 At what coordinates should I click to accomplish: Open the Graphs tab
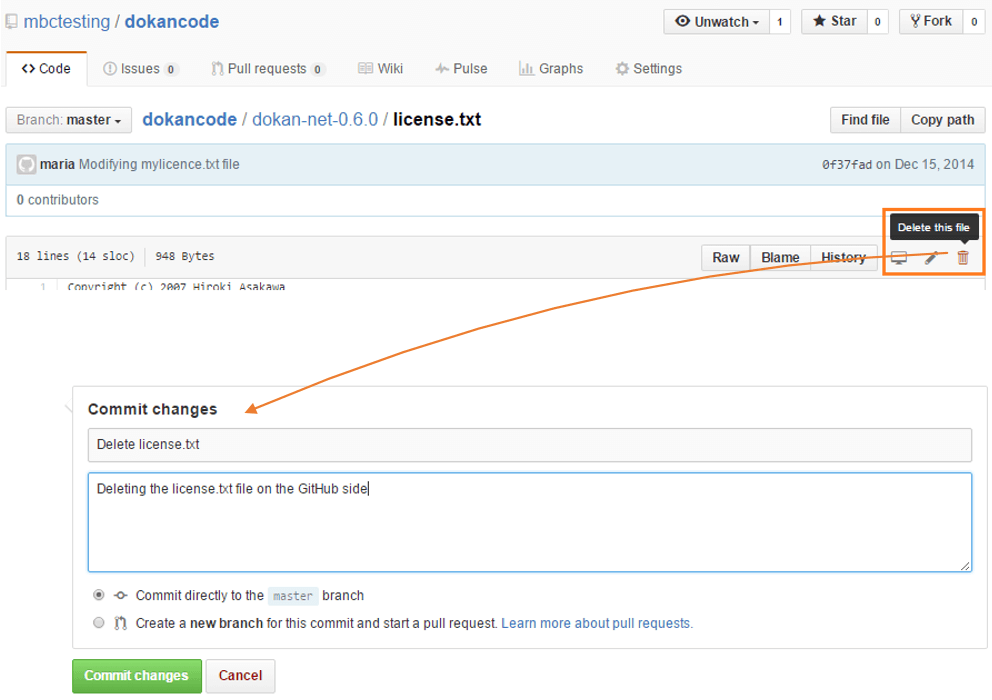click(551, 69)
